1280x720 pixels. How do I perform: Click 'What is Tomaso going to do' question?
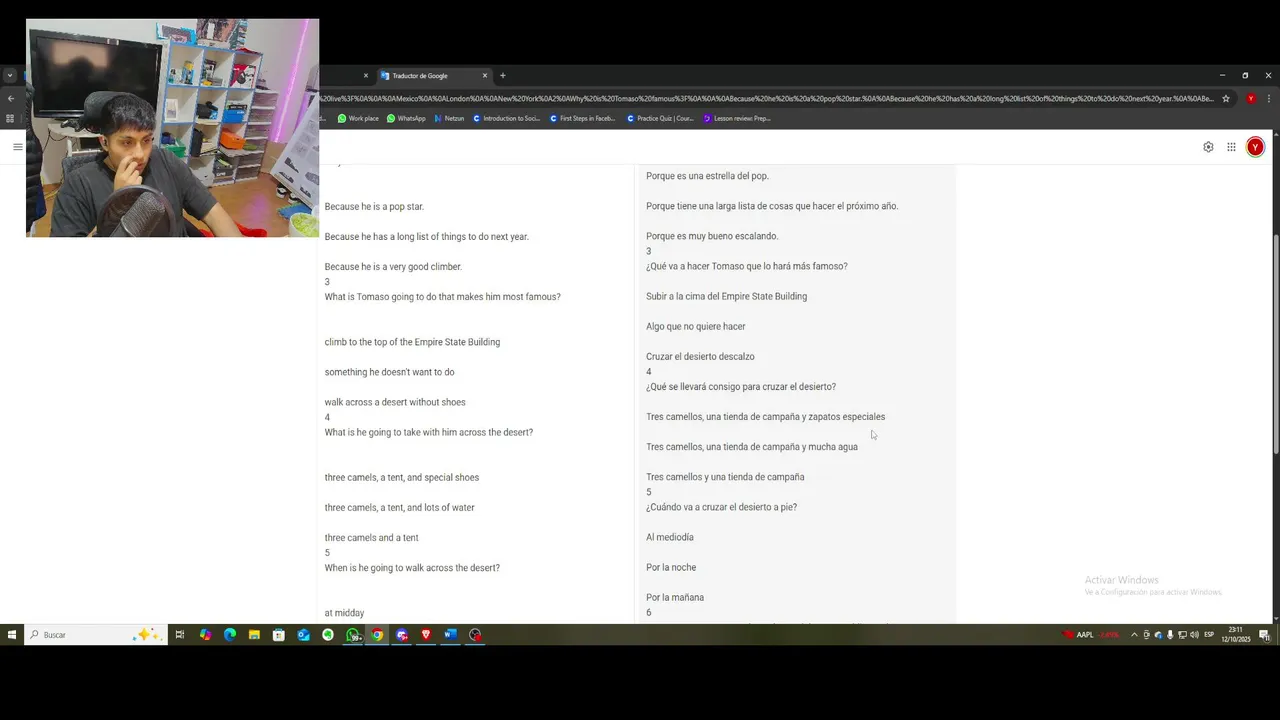[442, 297]
